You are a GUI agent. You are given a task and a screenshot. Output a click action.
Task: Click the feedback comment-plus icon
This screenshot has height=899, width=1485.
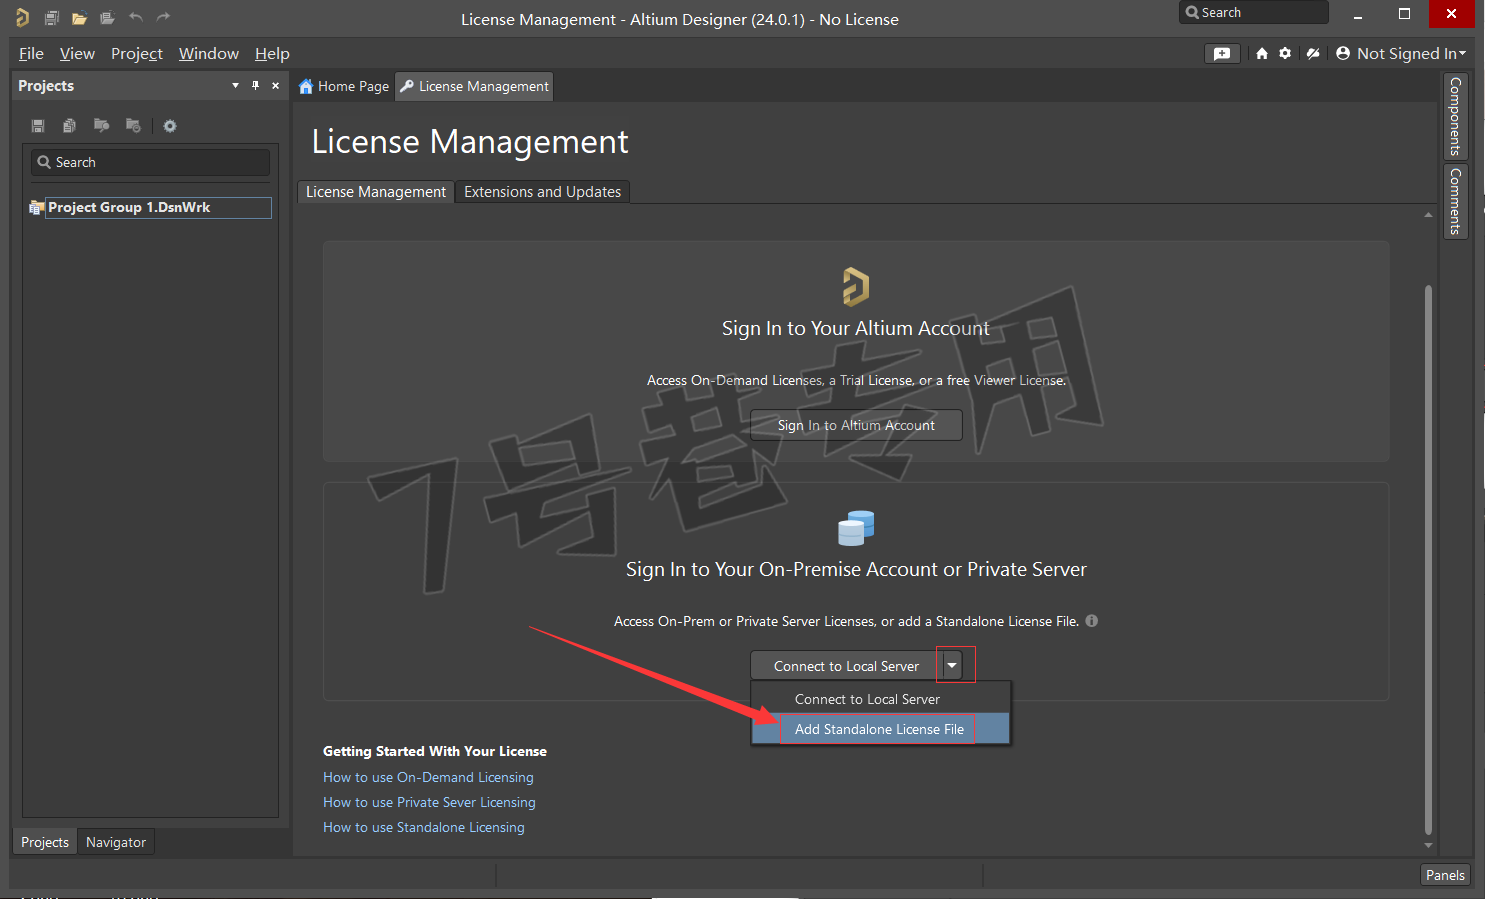pos(1222,54)
